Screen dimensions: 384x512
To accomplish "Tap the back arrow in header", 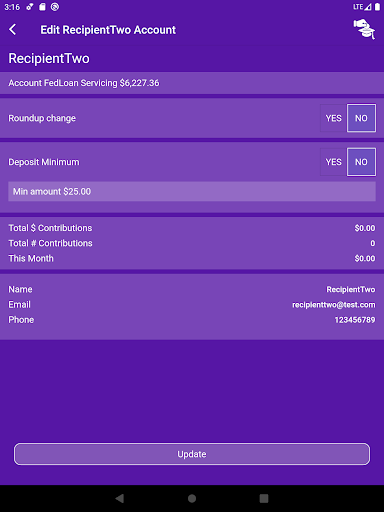I will click(13, 30).
